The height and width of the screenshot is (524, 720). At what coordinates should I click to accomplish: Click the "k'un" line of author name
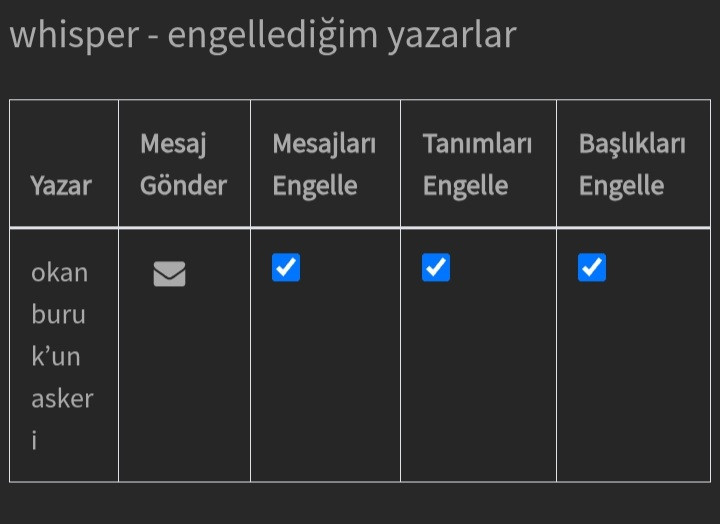pos(56,356)
